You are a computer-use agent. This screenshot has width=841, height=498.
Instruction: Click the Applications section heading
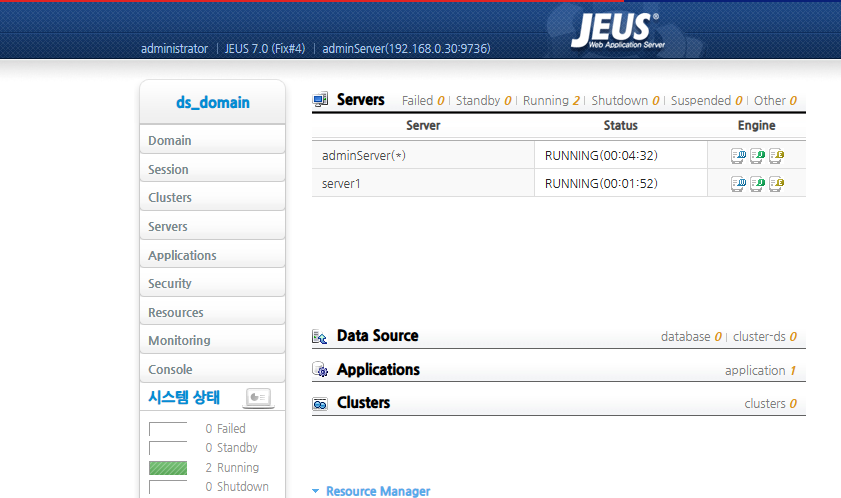[378, 370]
